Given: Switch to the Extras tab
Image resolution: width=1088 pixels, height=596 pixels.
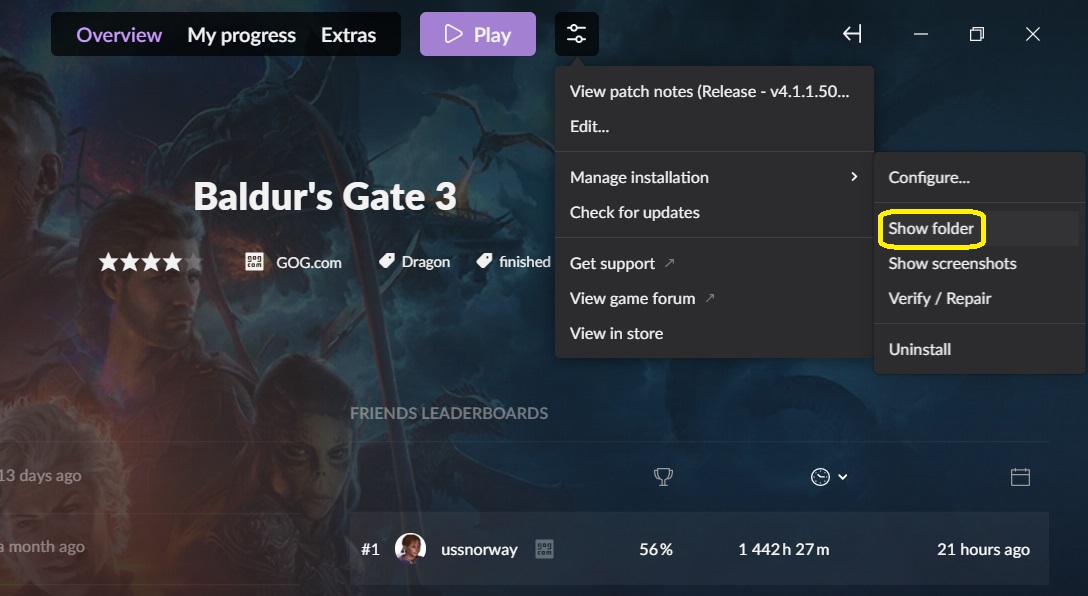Looking at the screenshot, I should click(348, 35).
